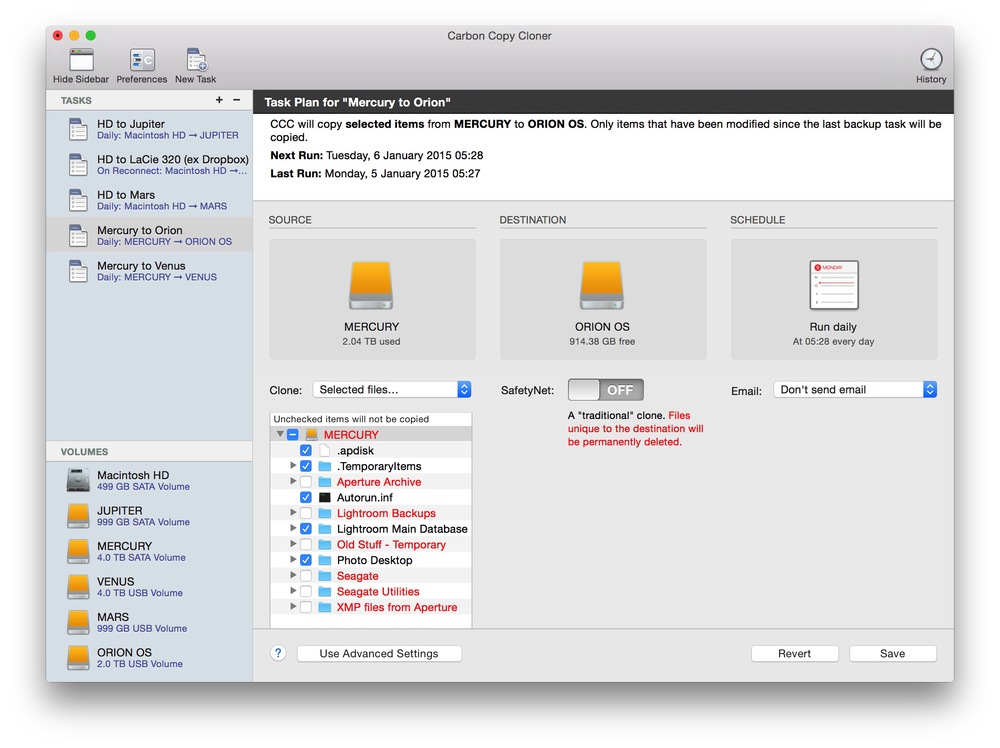Expand the Lightroom Backups folder

[x=293, y=513]
